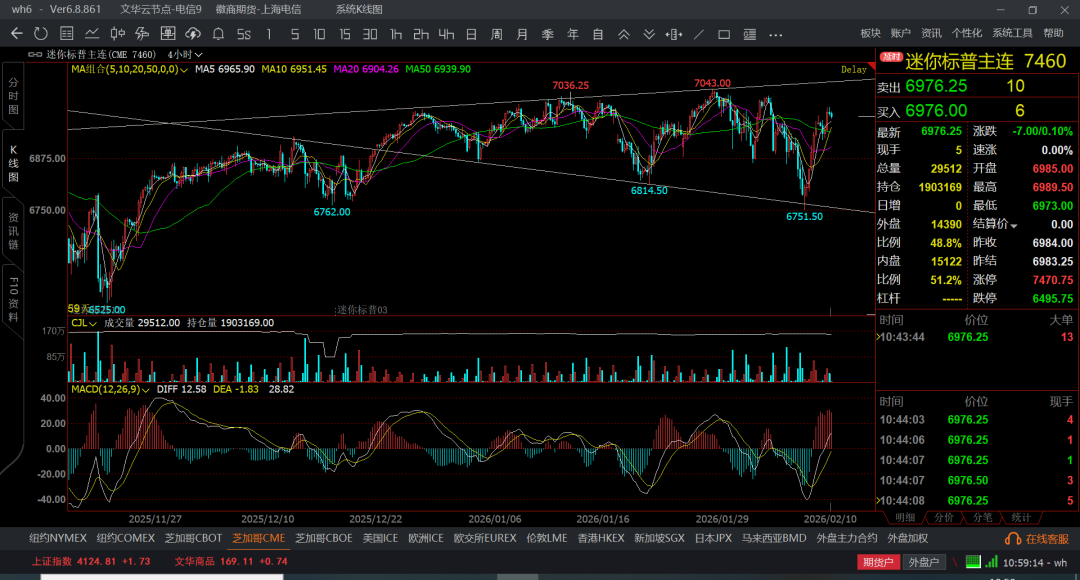Select the 1h timeframe button

click(x=396, y=34)
